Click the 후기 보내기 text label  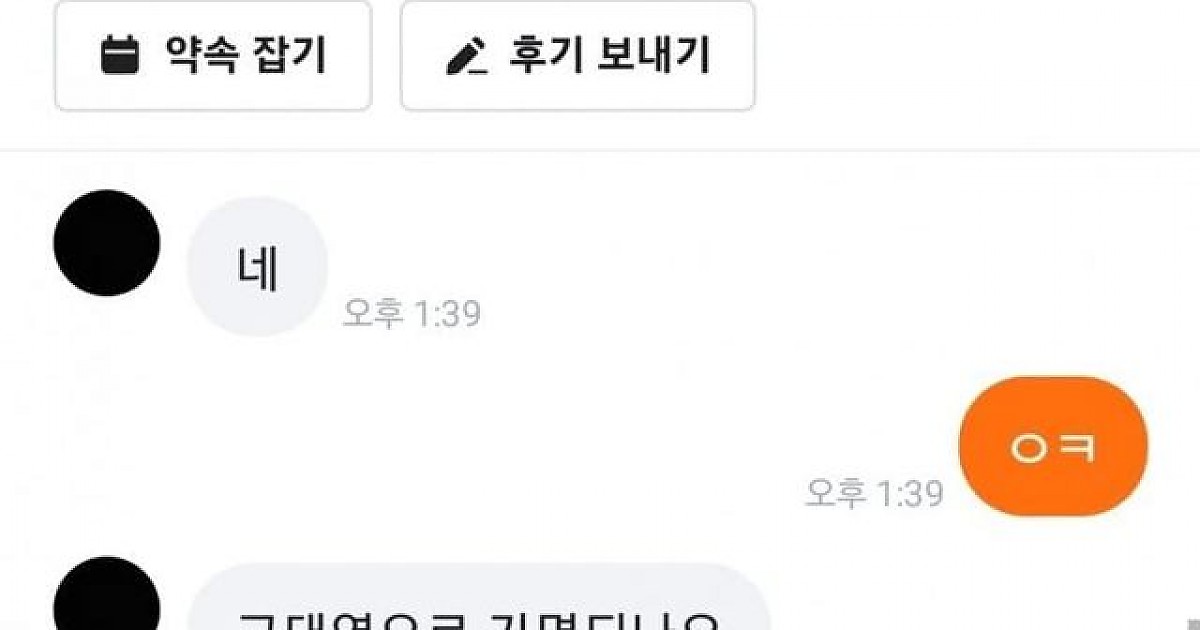point(610,56)
